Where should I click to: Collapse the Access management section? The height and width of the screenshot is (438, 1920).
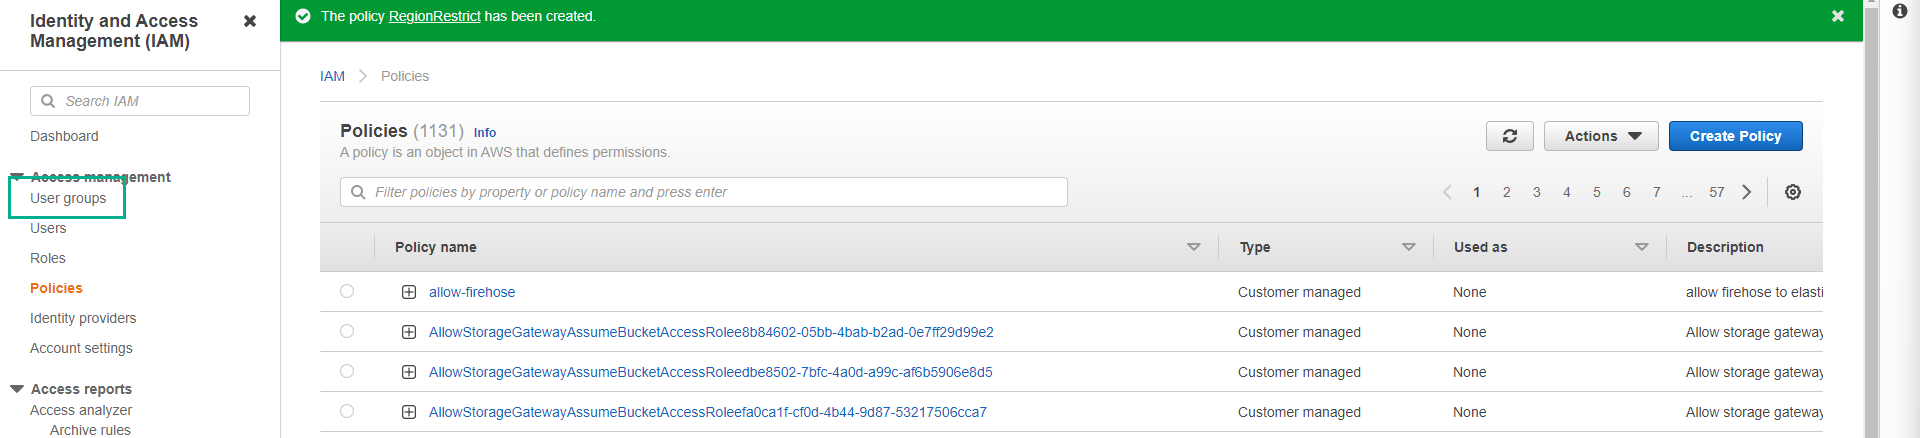tap(17, 177)
